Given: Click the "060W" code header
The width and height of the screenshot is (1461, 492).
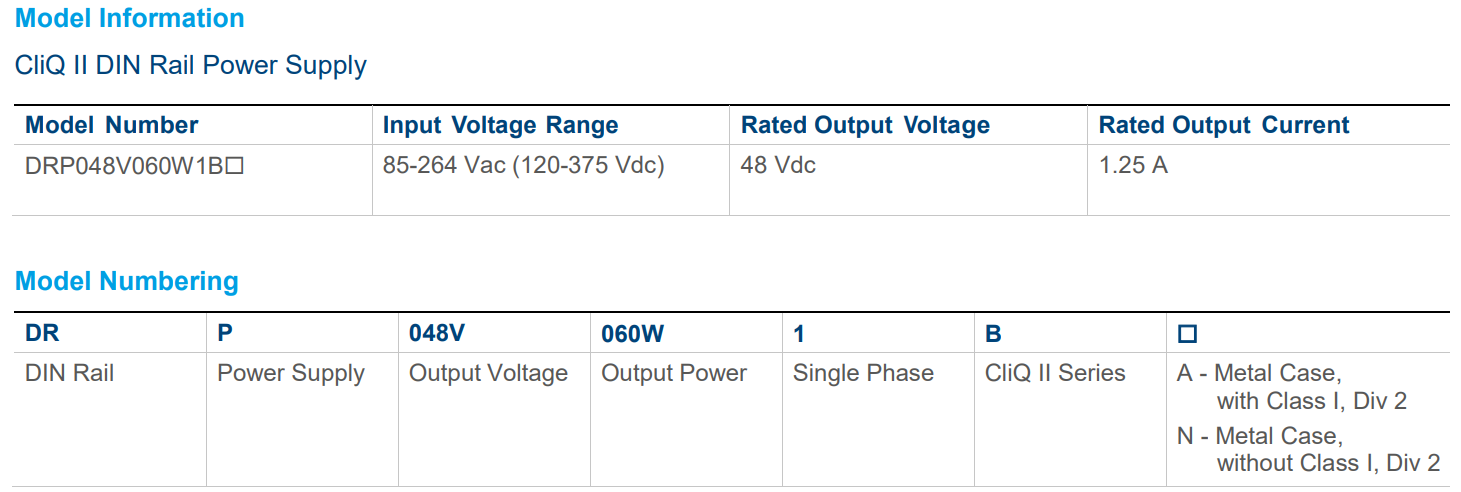Looking at the screenshot, I should [632, 334].
